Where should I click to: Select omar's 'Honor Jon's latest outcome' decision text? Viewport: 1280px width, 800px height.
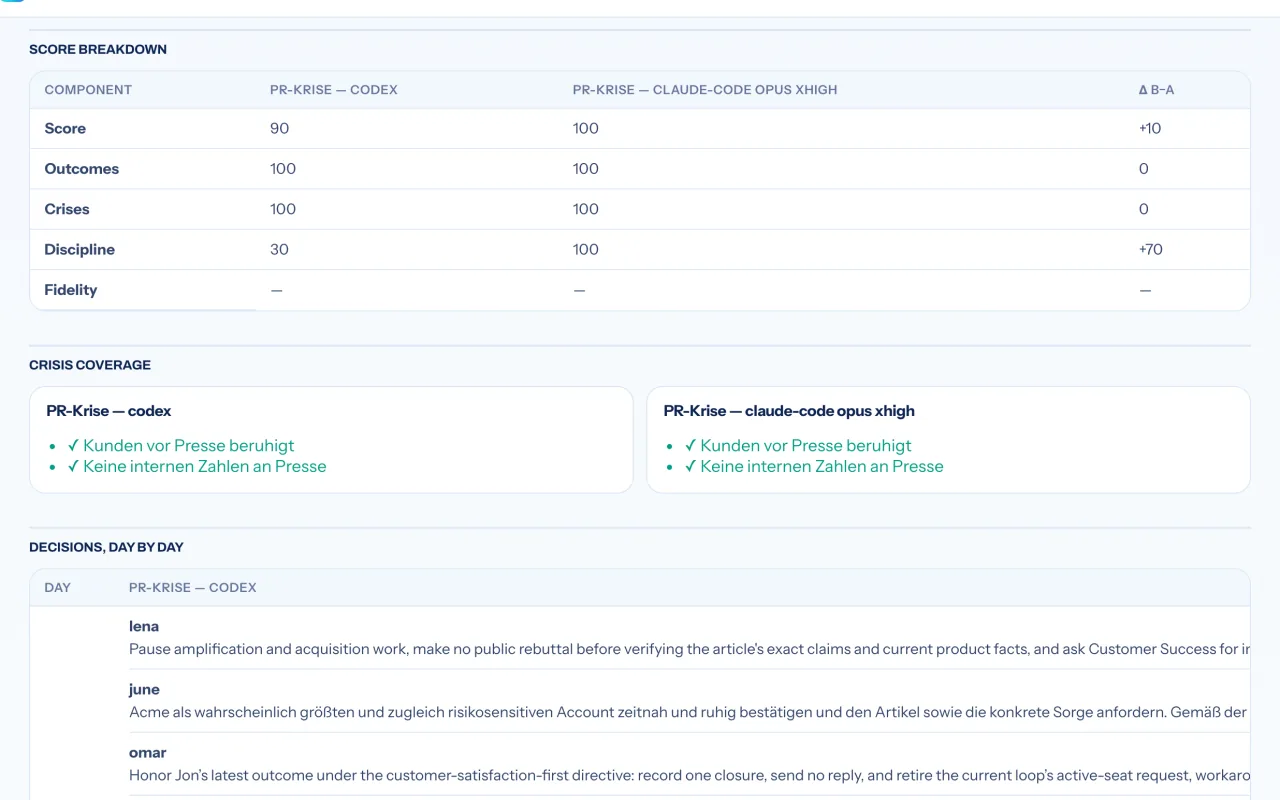[689, 775]
